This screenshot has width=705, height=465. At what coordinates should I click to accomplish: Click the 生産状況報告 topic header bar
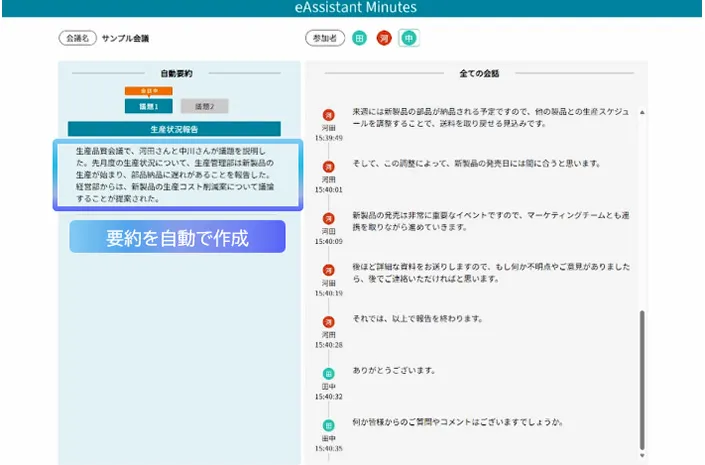point(174,129)
